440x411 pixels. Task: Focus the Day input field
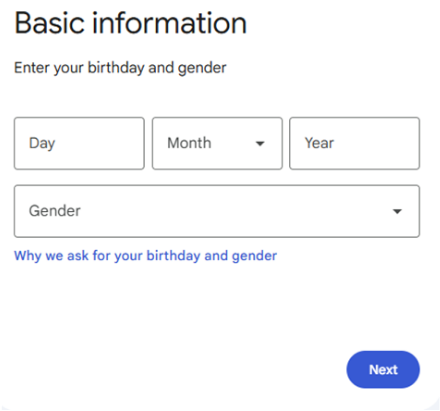click(79, 143)
